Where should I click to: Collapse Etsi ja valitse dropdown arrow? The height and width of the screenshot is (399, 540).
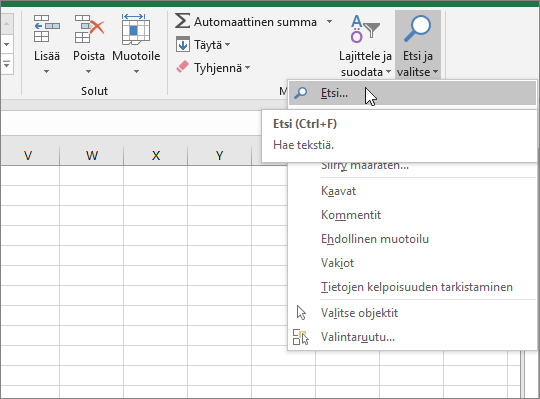click(436, 72)
